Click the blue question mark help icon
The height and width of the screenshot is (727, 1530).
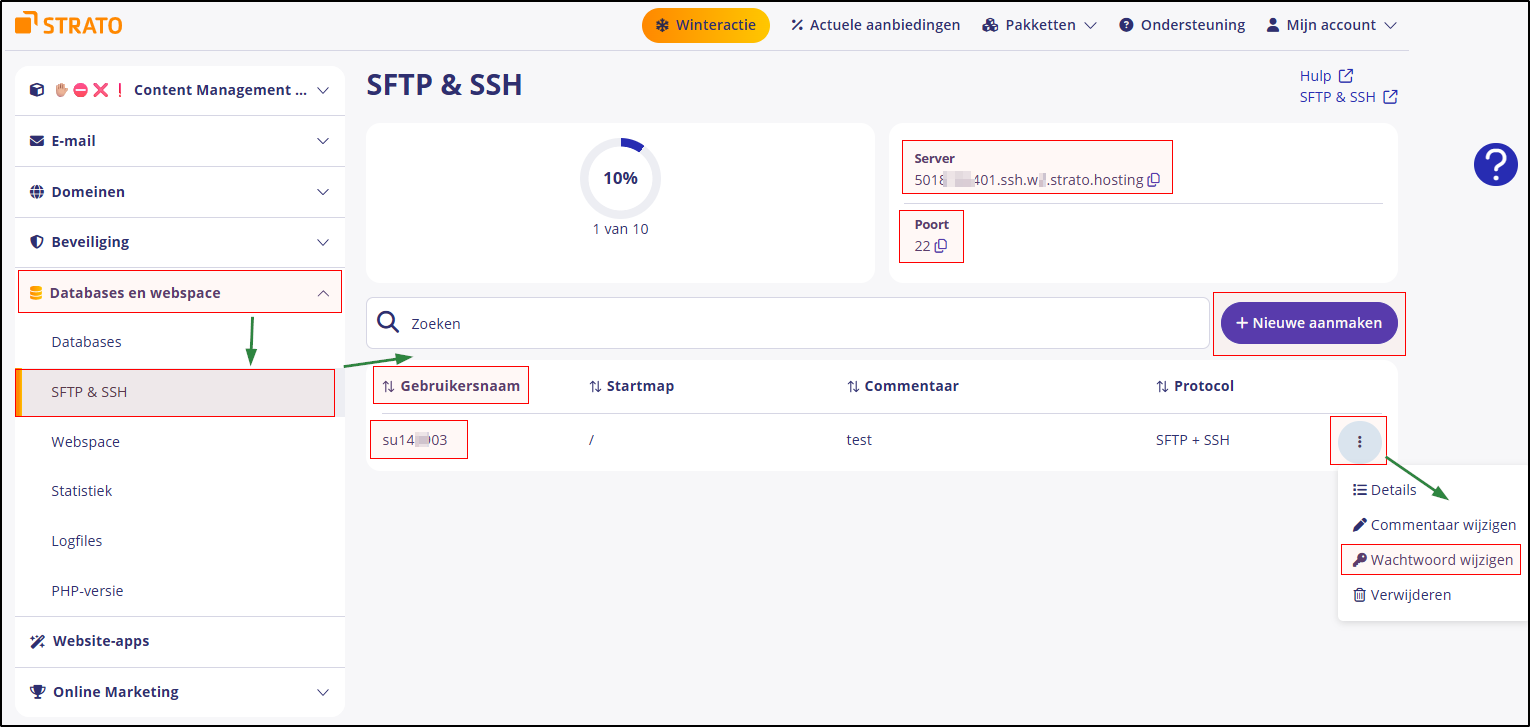[x=1495, y=164]
